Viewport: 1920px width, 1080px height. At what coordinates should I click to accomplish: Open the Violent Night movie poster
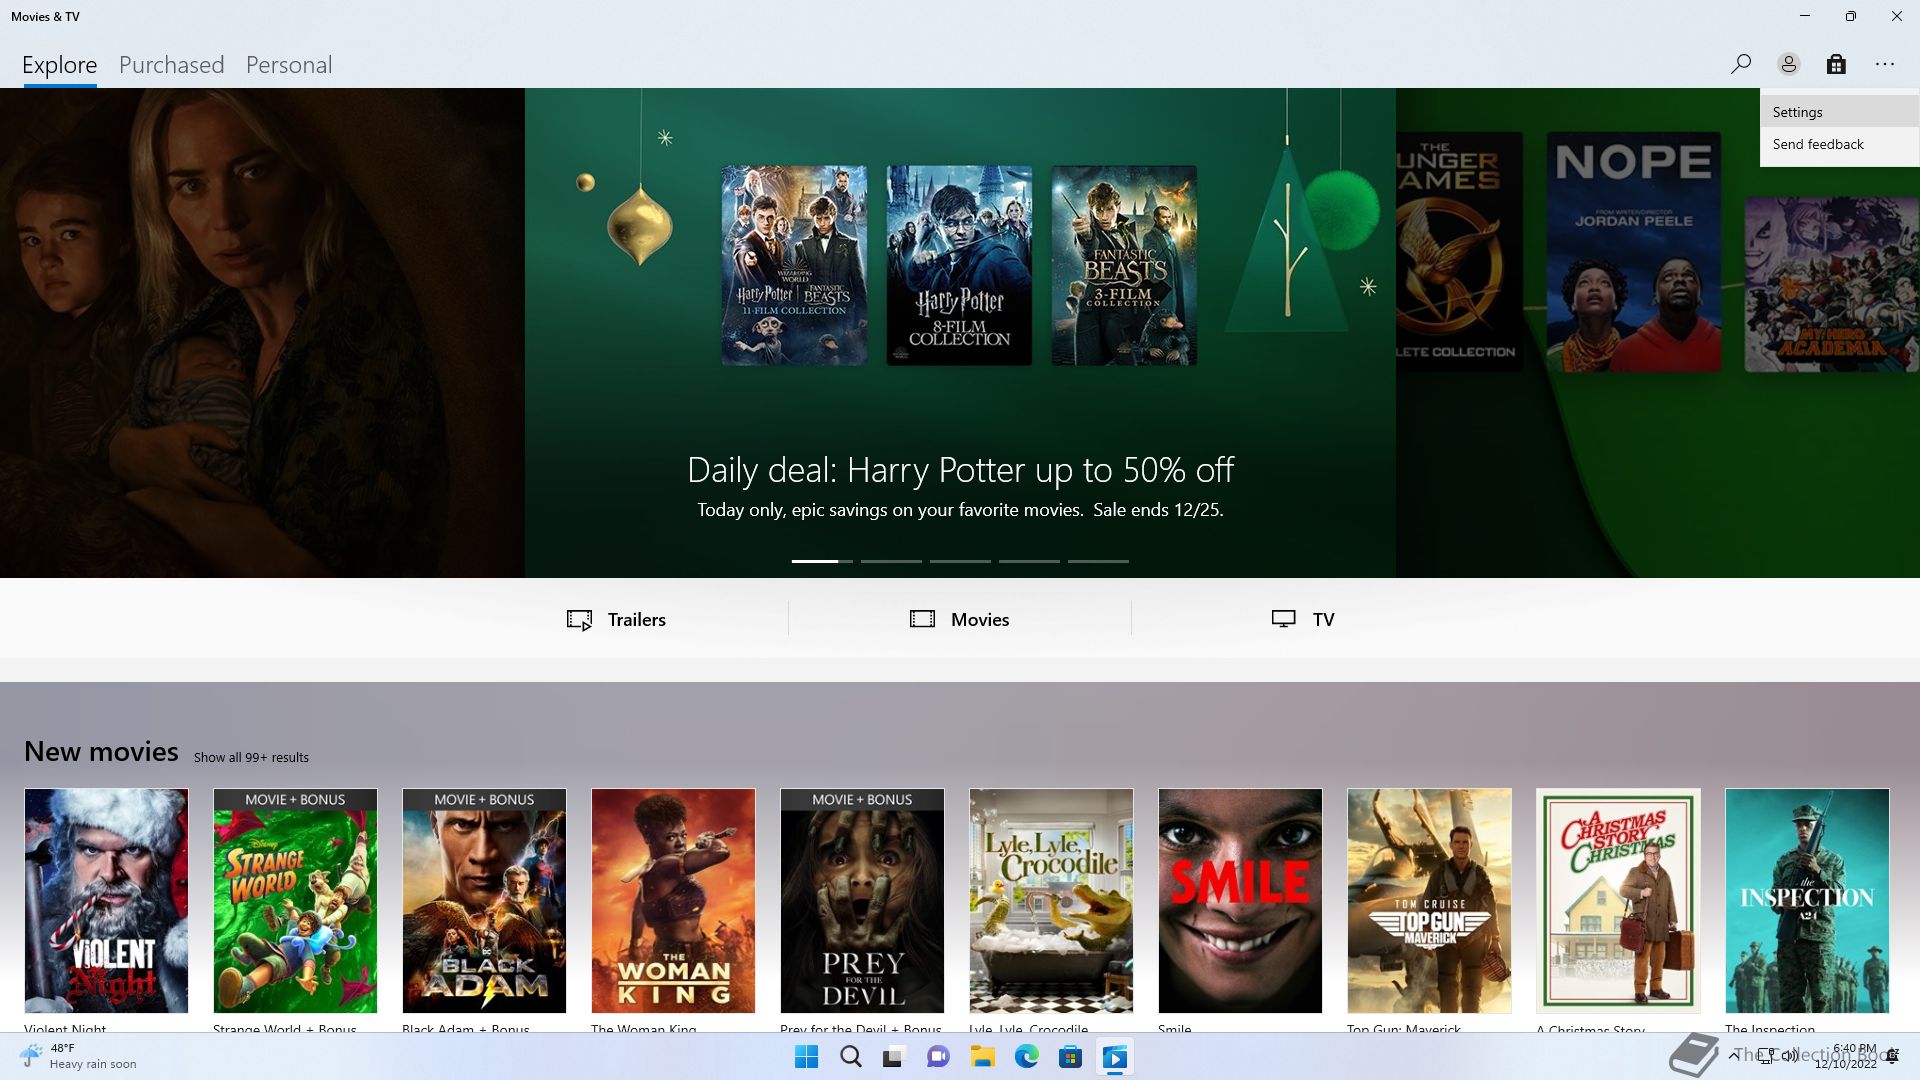106,900
